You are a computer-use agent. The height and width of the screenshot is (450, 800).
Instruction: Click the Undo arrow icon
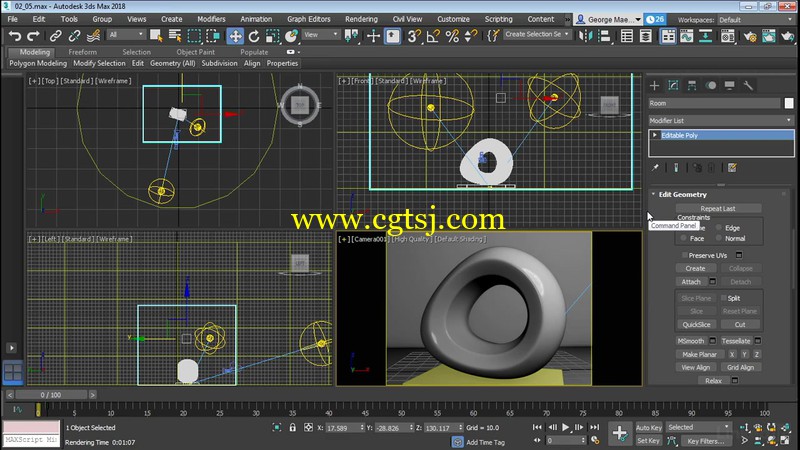pos(14,36)
